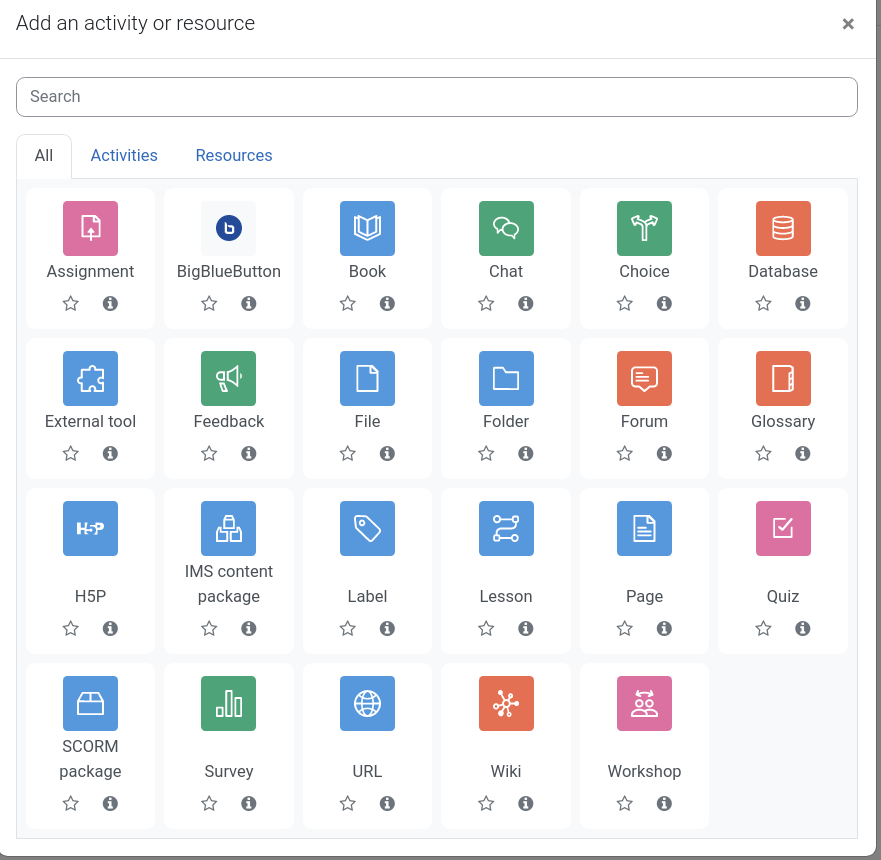Mark Lesson as a favourite

(486, 628)
